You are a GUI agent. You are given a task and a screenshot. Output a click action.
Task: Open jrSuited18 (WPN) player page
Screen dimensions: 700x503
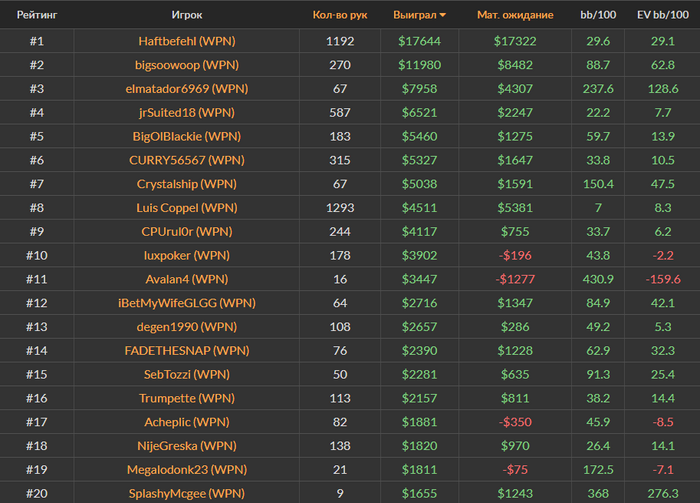pos(187,113)
